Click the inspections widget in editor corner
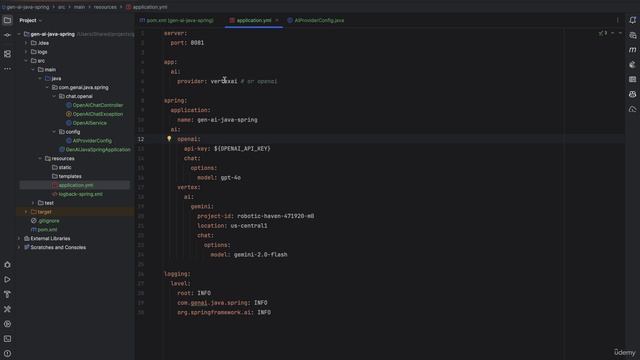Image resolution: width=640 pixels, height=360 pixels. [x=603, y=33]
